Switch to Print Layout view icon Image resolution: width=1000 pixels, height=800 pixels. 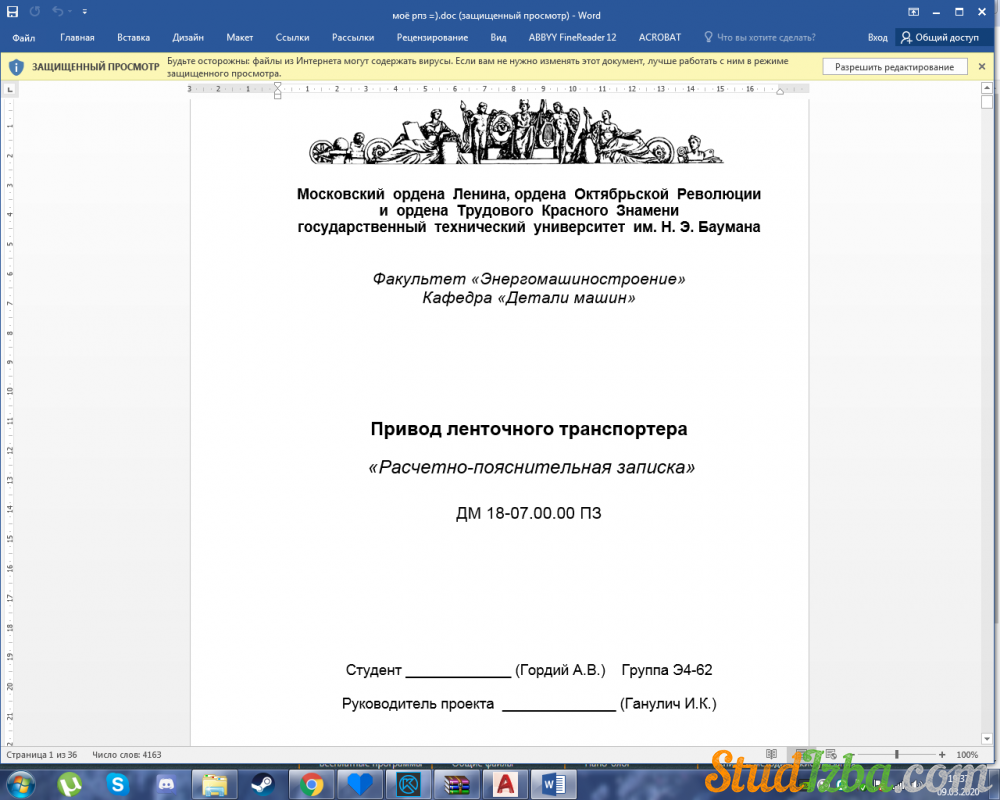(801, 754)
